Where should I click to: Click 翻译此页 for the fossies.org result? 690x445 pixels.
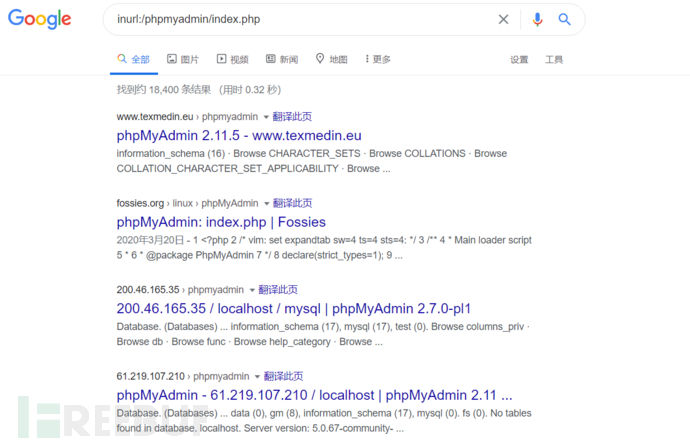tap(292, 203)
